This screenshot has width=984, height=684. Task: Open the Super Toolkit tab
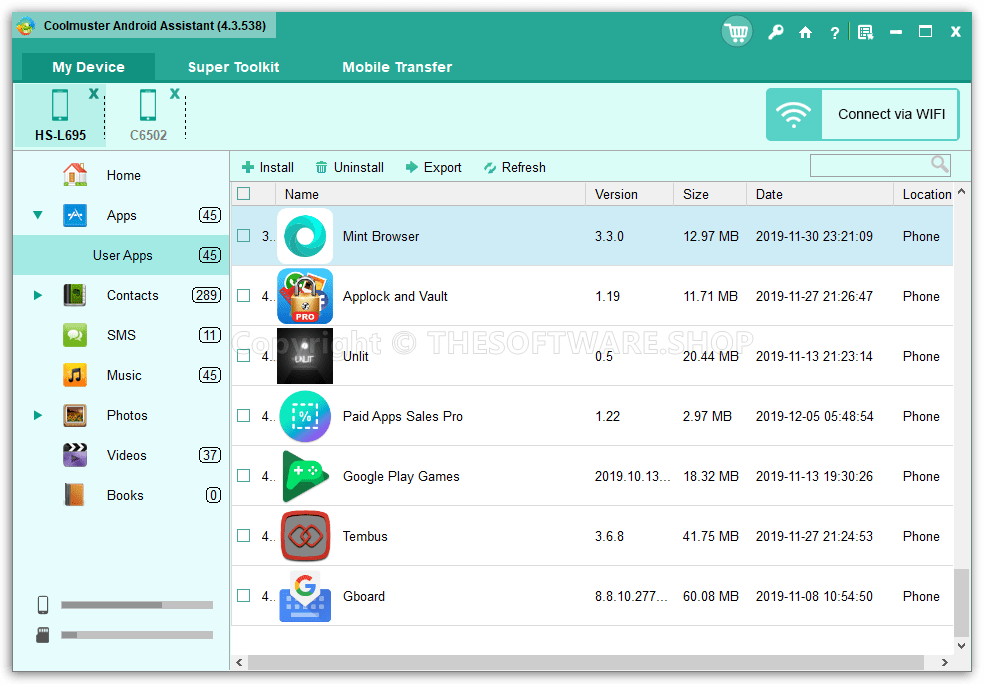click(x=233, y=67)
